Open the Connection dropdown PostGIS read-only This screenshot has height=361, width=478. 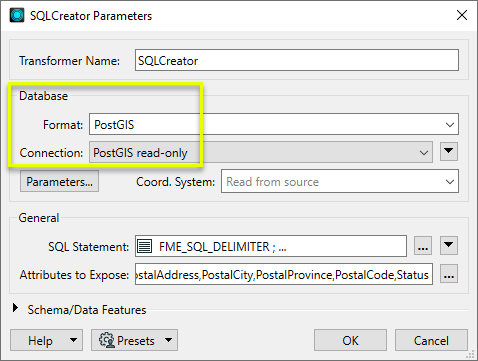click(x=261, y=152)
